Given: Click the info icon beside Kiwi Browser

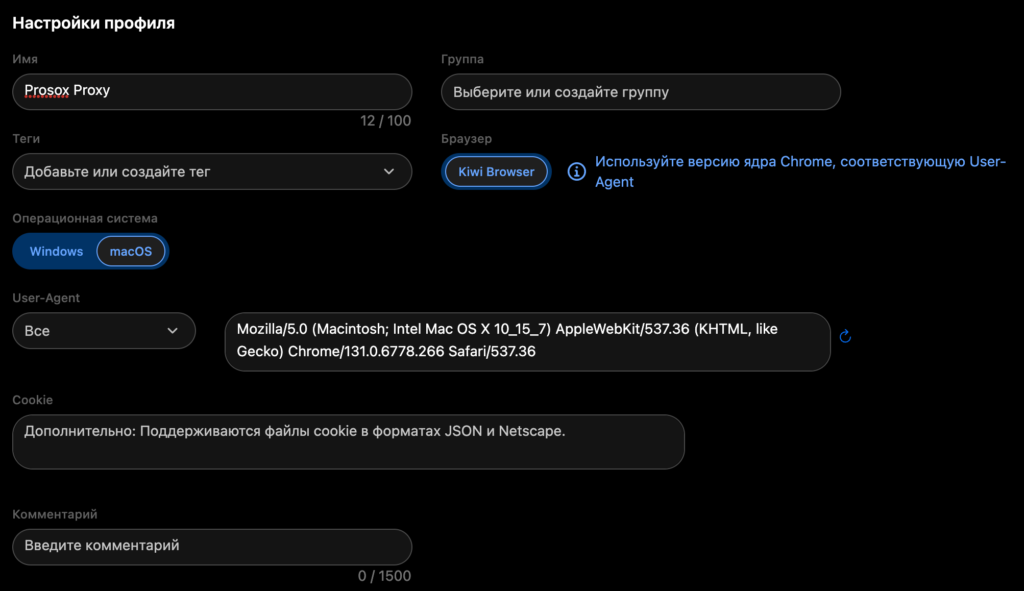Looking at the screenshot, I should 576,172.
